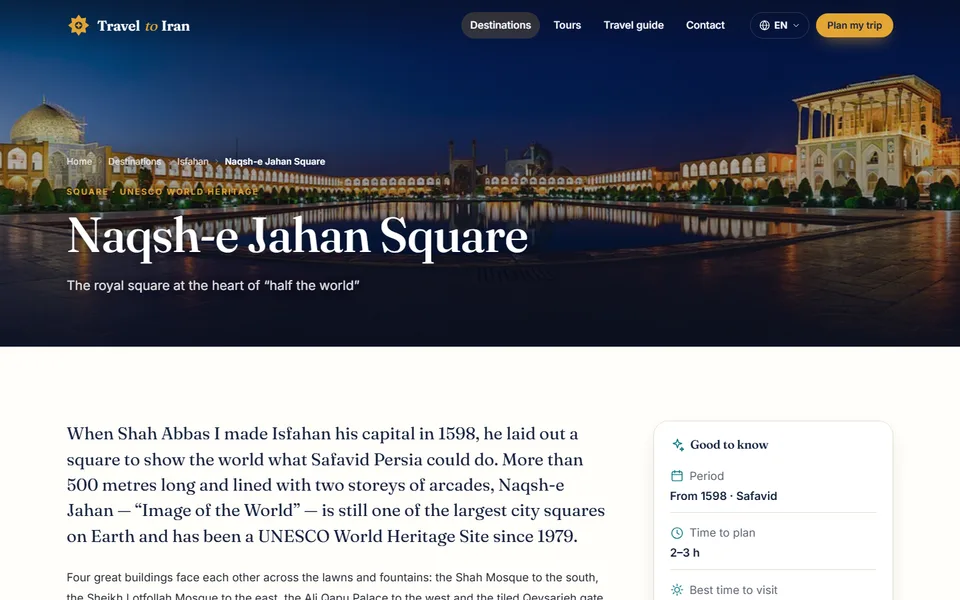Follow the Isfahan breadcrumb link

(193, 162)
